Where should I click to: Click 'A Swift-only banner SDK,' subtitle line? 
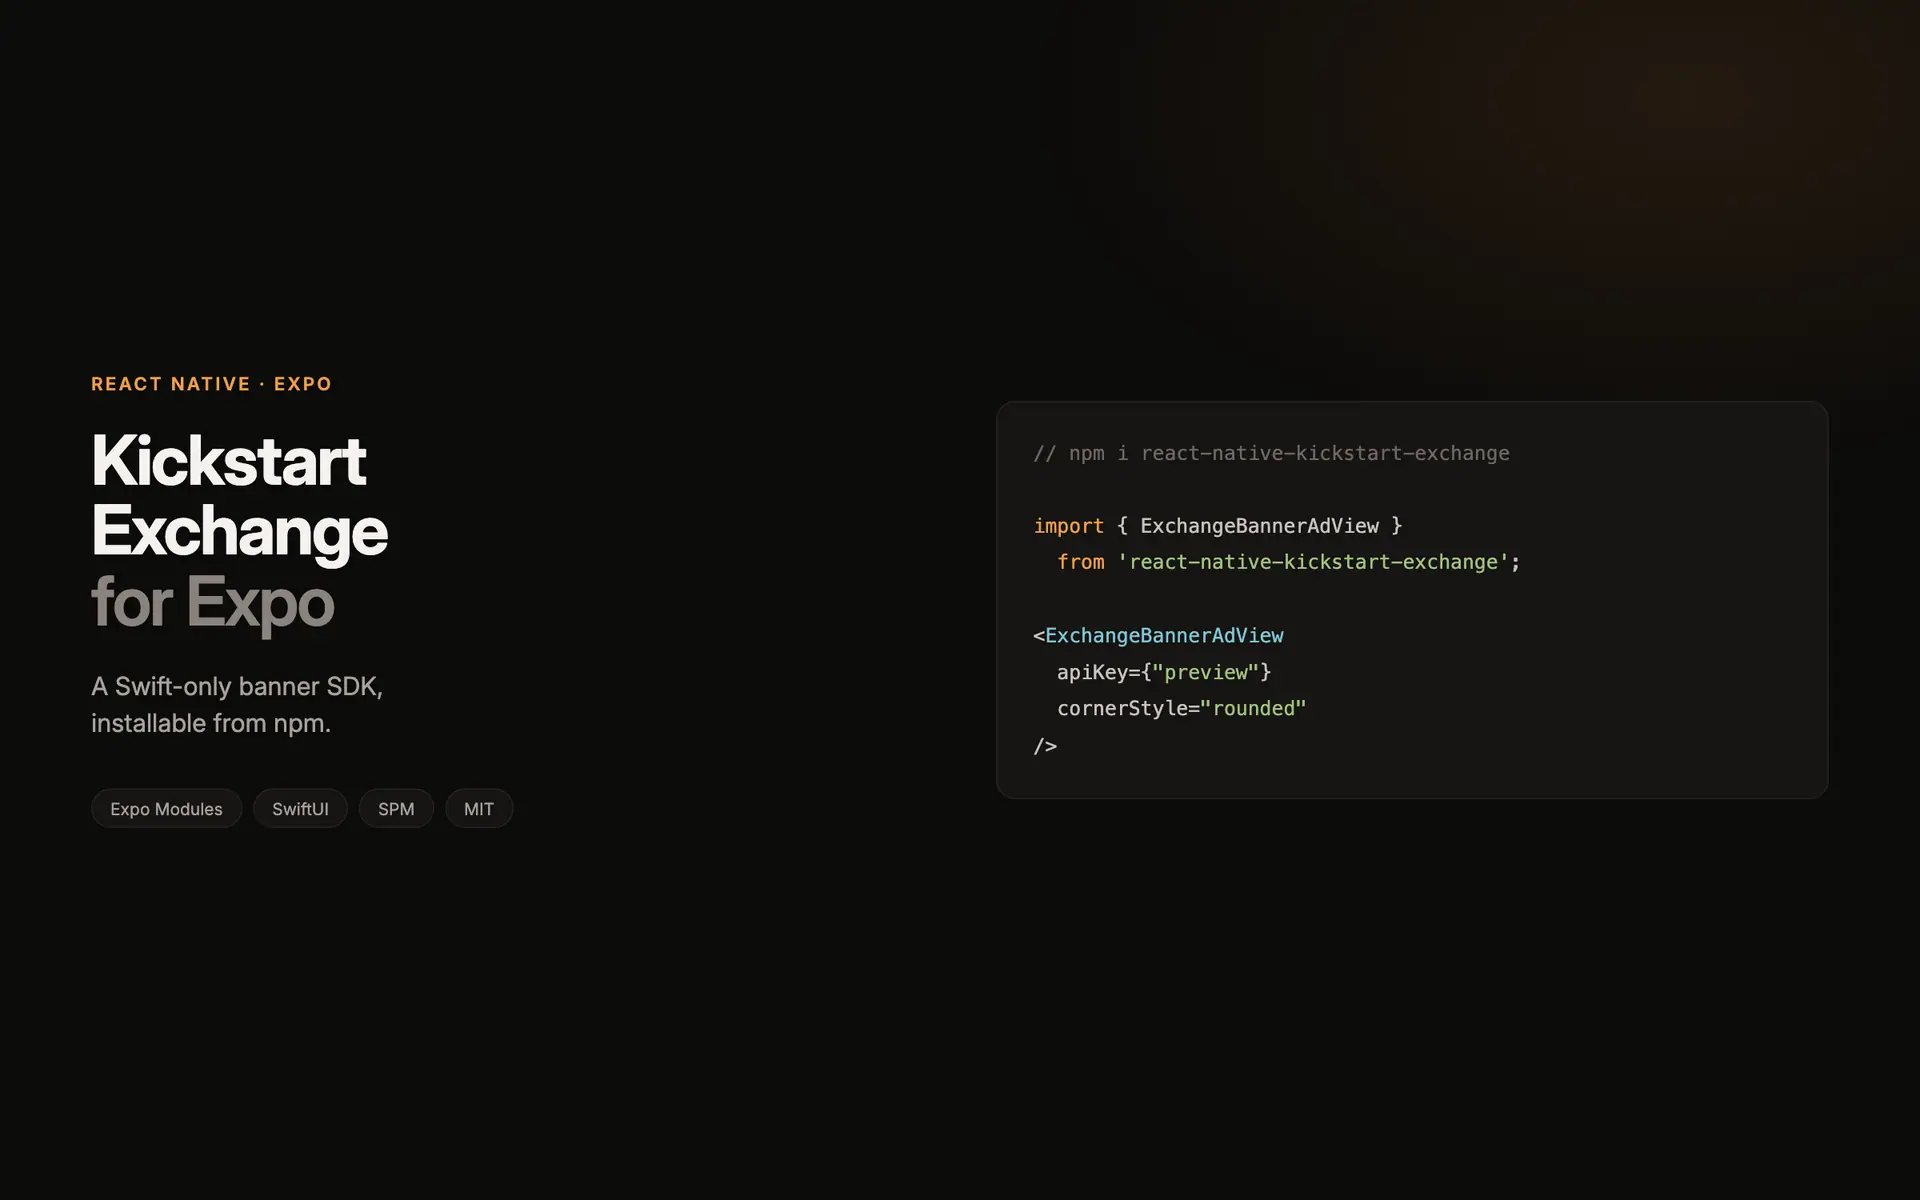tap(237, 686)
